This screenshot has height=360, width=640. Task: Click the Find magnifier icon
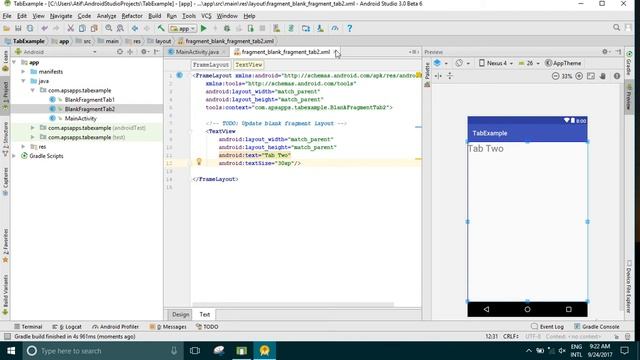click(109, 29)
